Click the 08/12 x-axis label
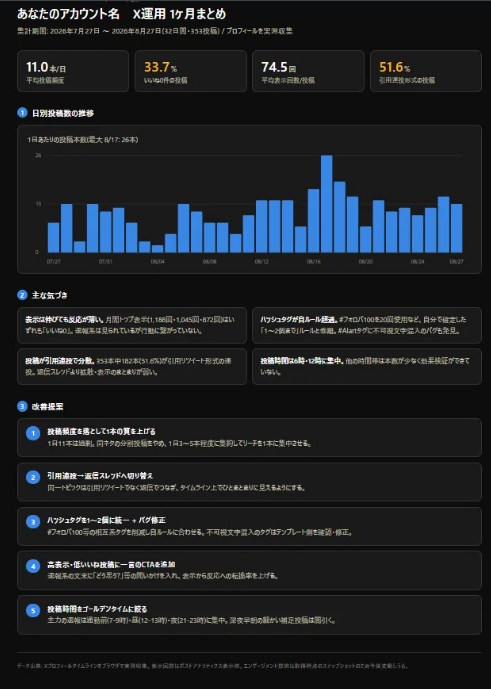The width and height of the screenshot is (491, 689). [262, 261]
